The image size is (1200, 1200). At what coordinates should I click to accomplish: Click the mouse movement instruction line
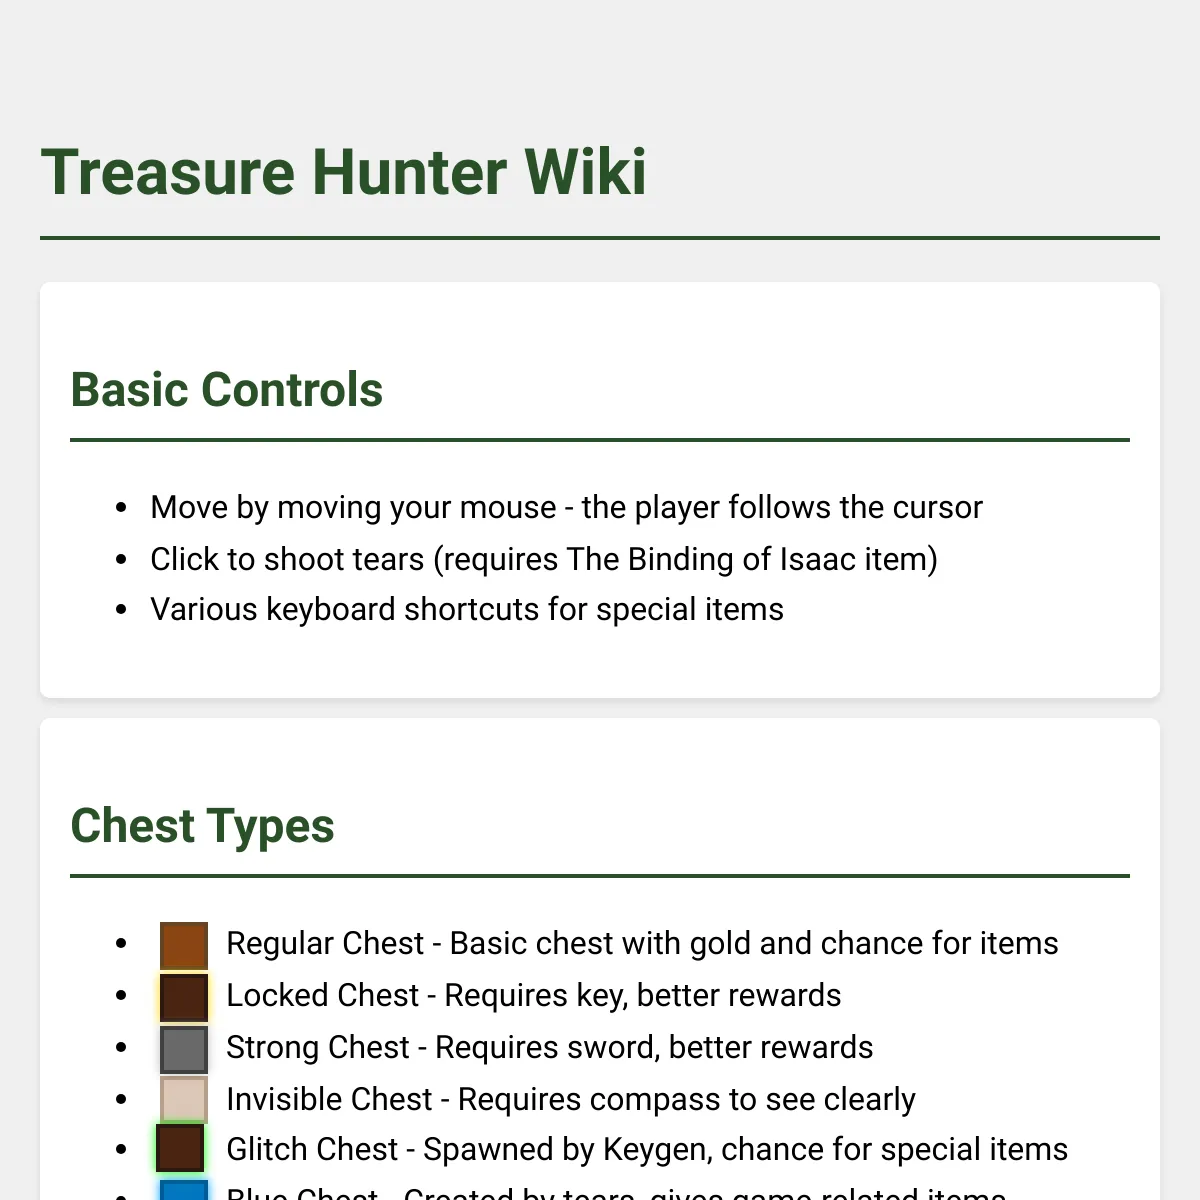566,507
